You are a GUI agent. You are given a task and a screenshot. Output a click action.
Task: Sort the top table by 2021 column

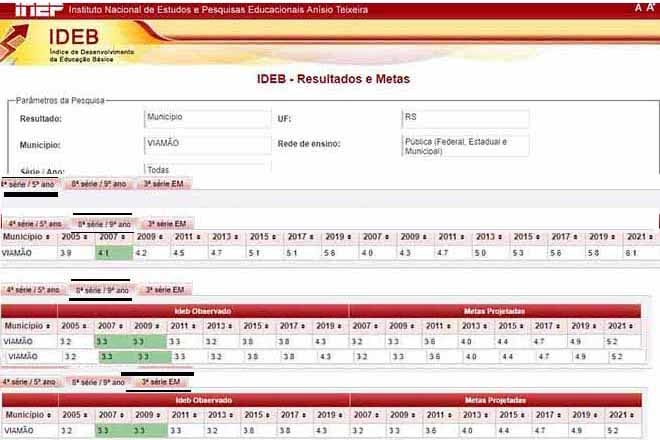coord(633,237)
